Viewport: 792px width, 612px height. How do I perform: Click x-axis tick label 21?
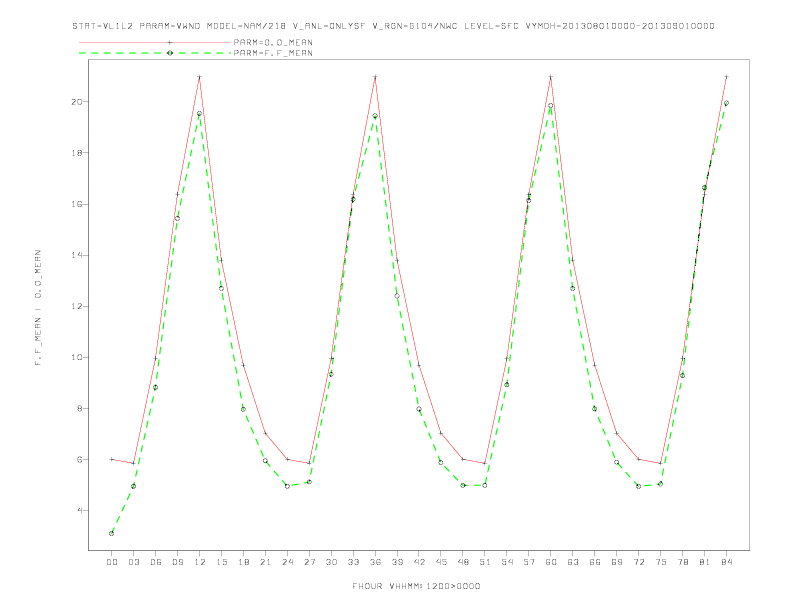click(265, 562)
